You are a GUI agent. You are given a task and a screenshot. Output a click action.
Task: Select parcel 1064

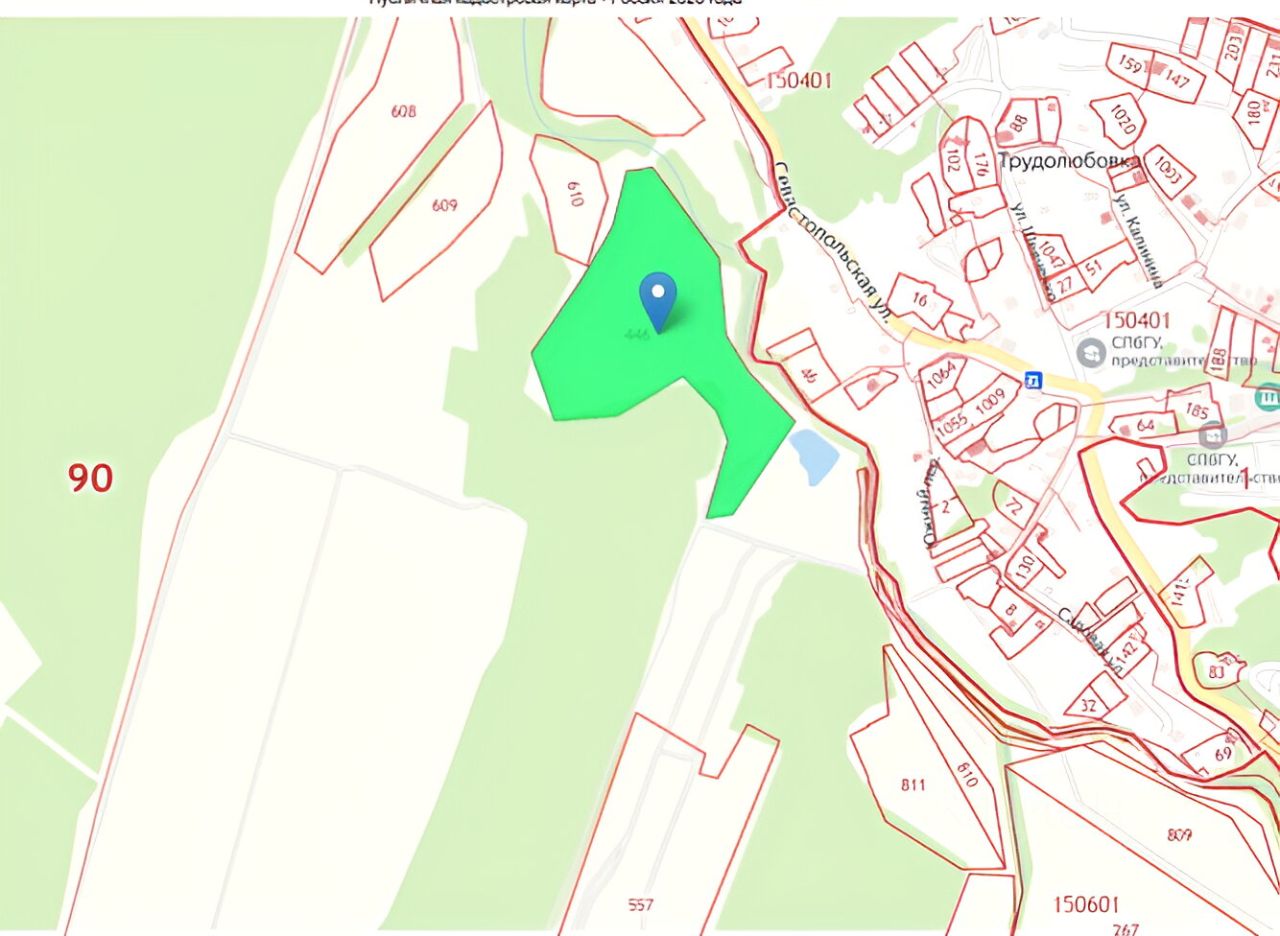[x=943, y=378]
